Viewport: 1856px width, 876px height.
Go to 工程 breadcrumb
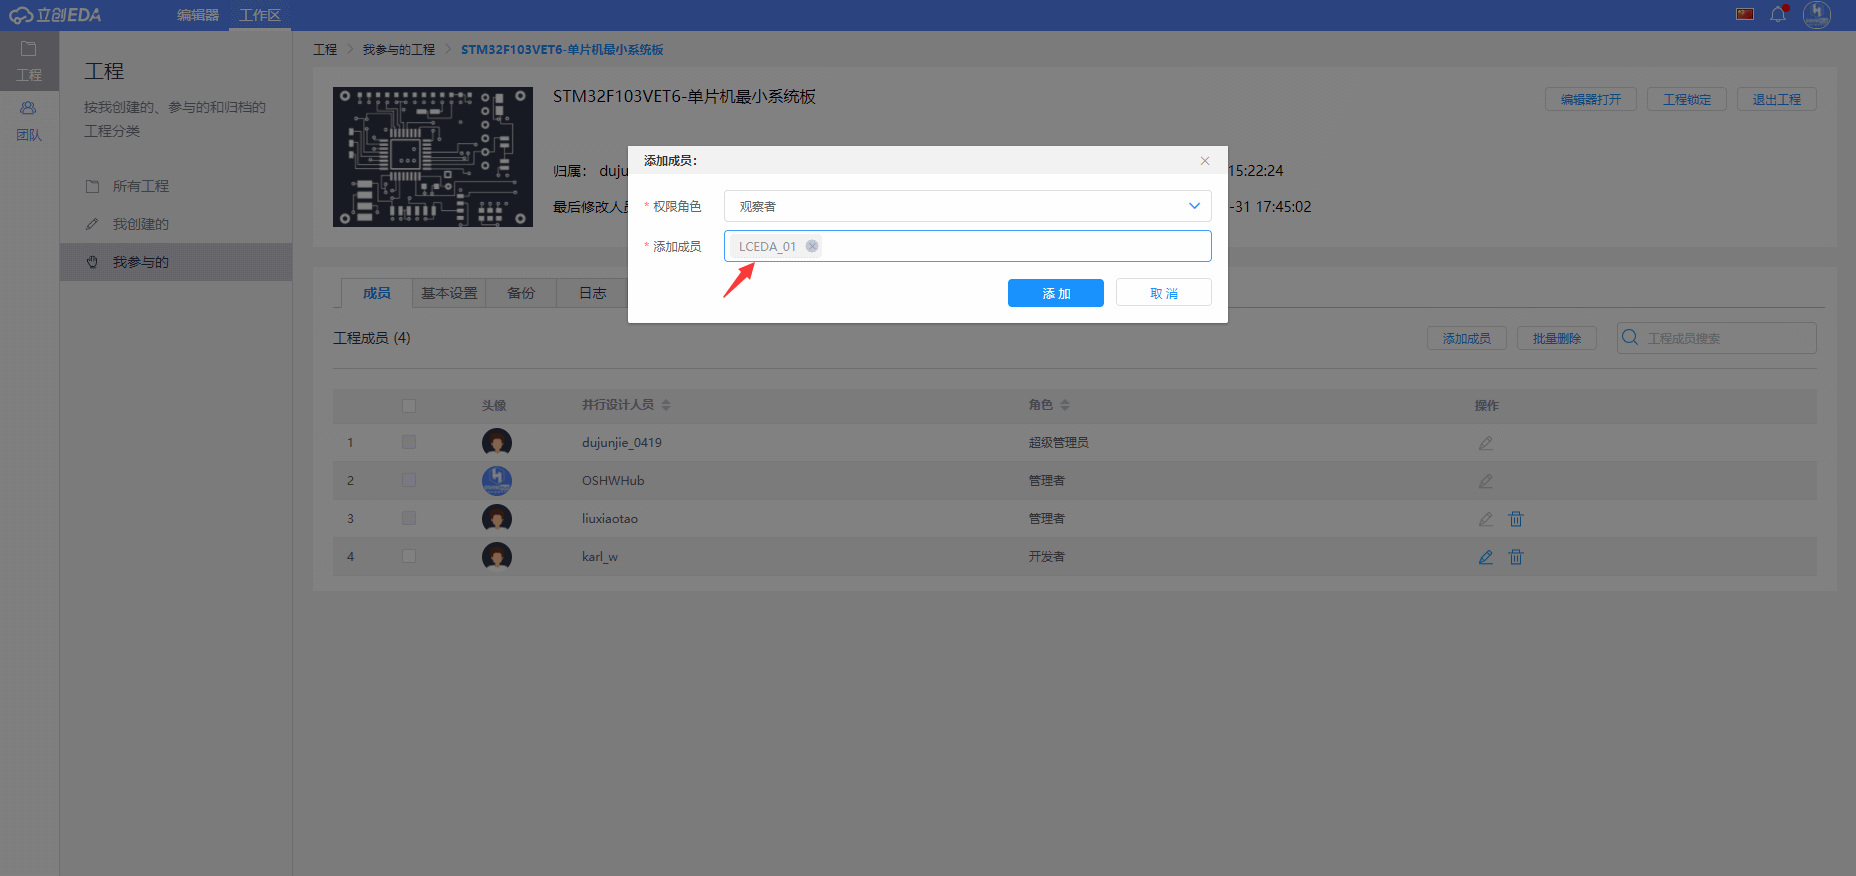click(325, 49)
